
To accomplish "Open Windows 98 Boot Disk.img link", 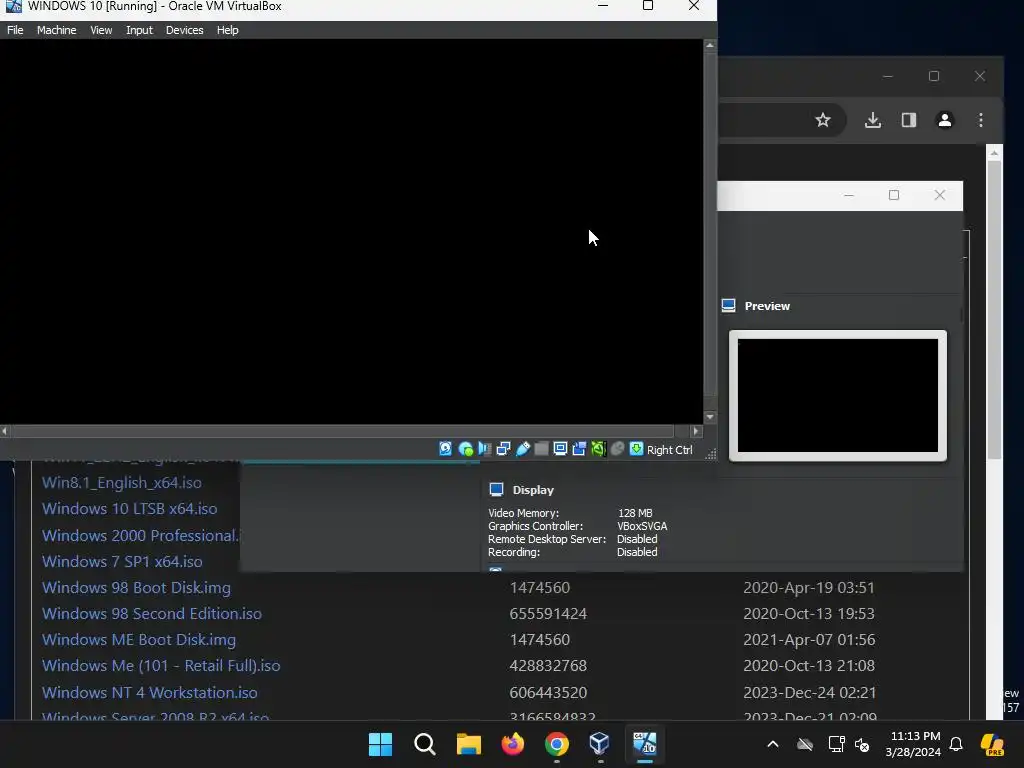I will (136, 588).
